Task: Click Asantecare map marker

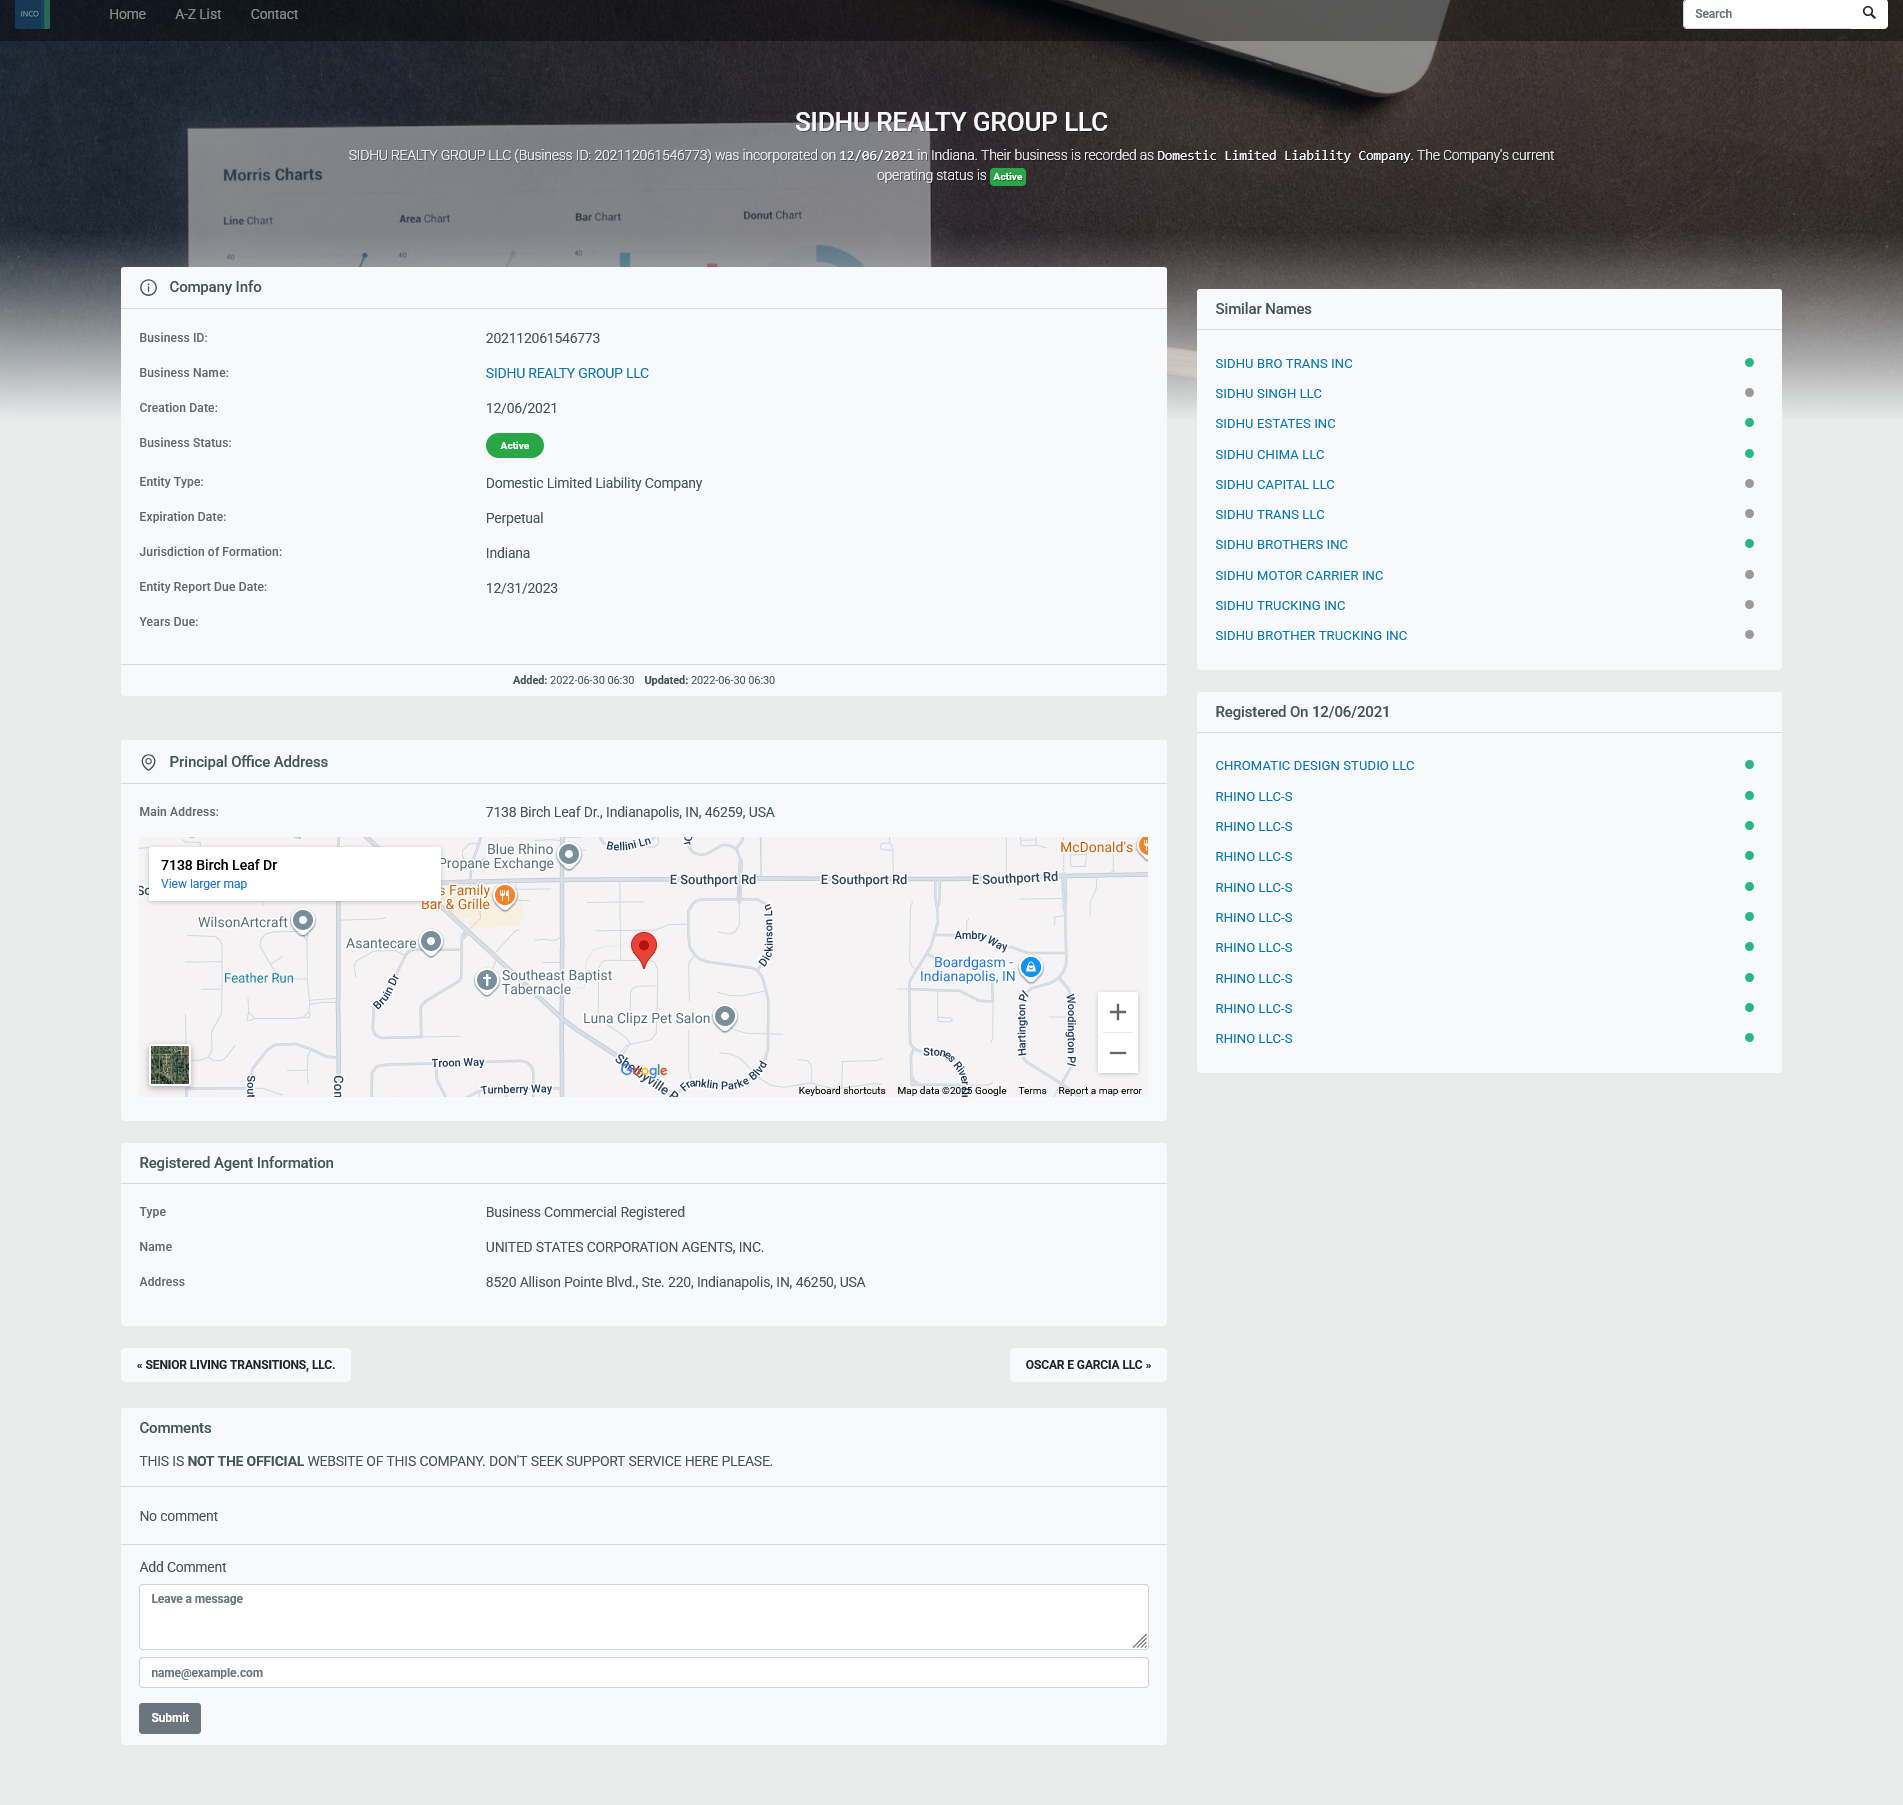Action: pyautogui.click(x=431, y=942)
